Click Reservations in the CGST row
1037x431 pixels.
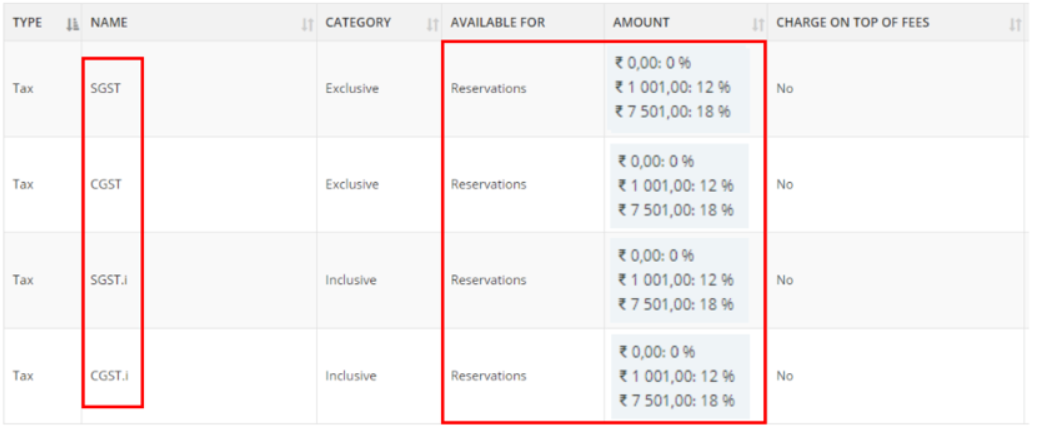pos(488,184)
